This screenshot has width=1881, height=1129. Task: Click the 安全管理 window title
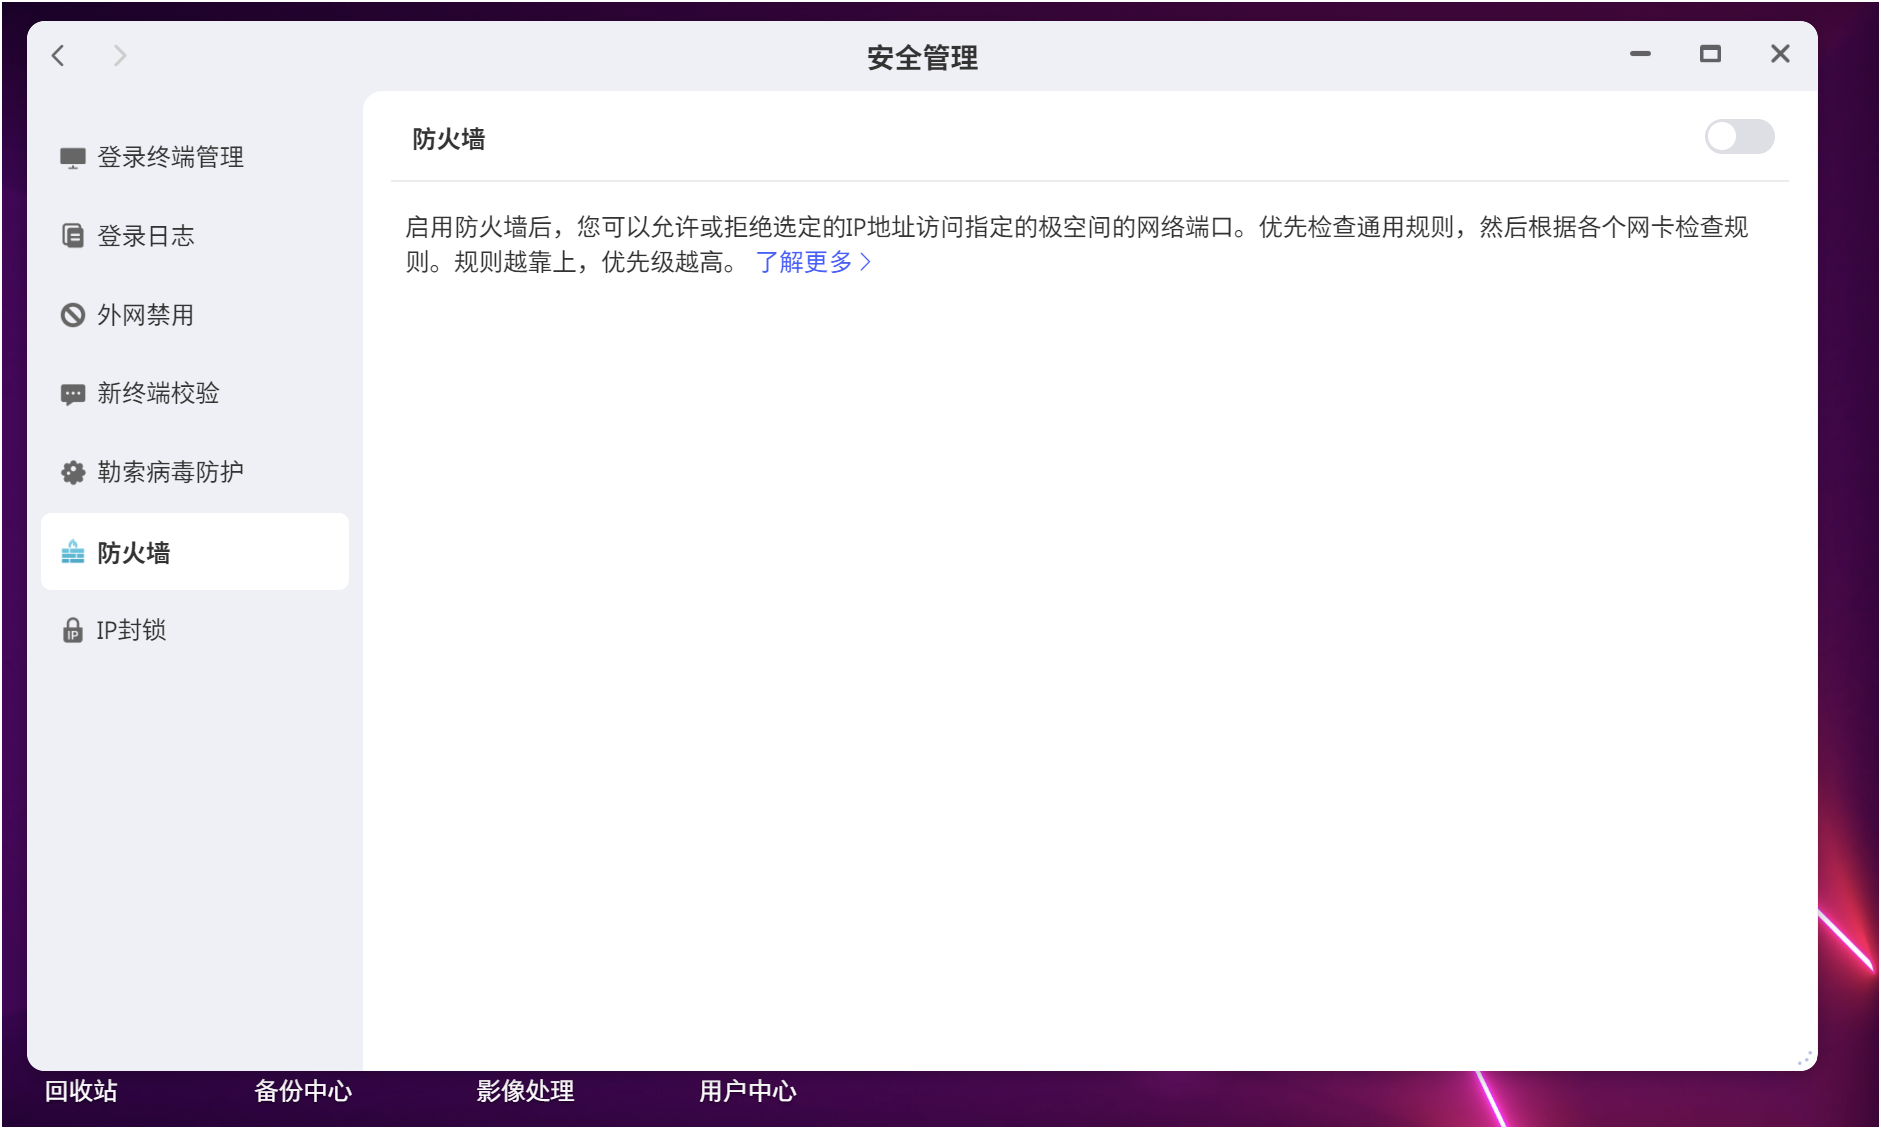click(x=922, y=58)
